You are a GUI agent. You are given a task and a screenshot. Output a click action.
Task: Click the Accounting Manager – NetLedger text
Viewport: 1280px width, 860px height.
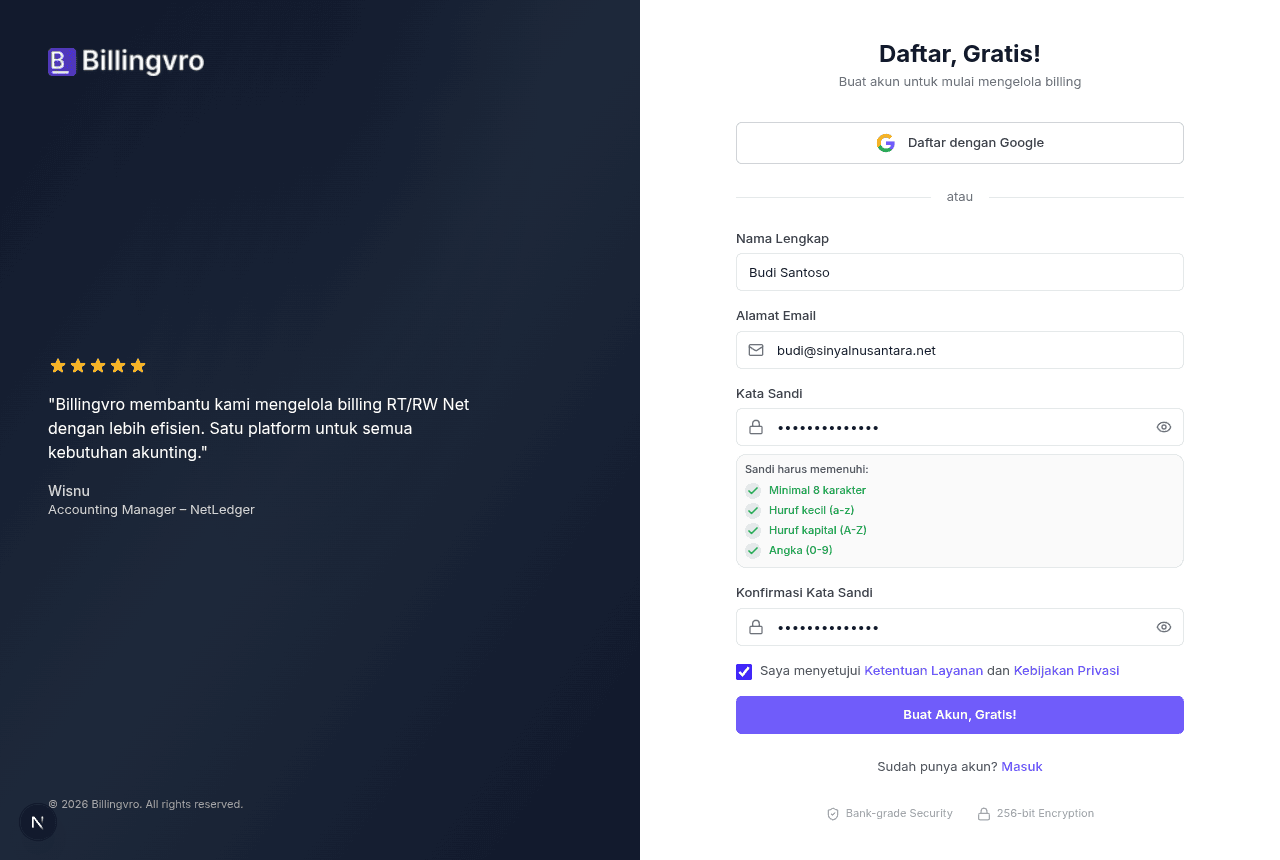pos(151,510)
